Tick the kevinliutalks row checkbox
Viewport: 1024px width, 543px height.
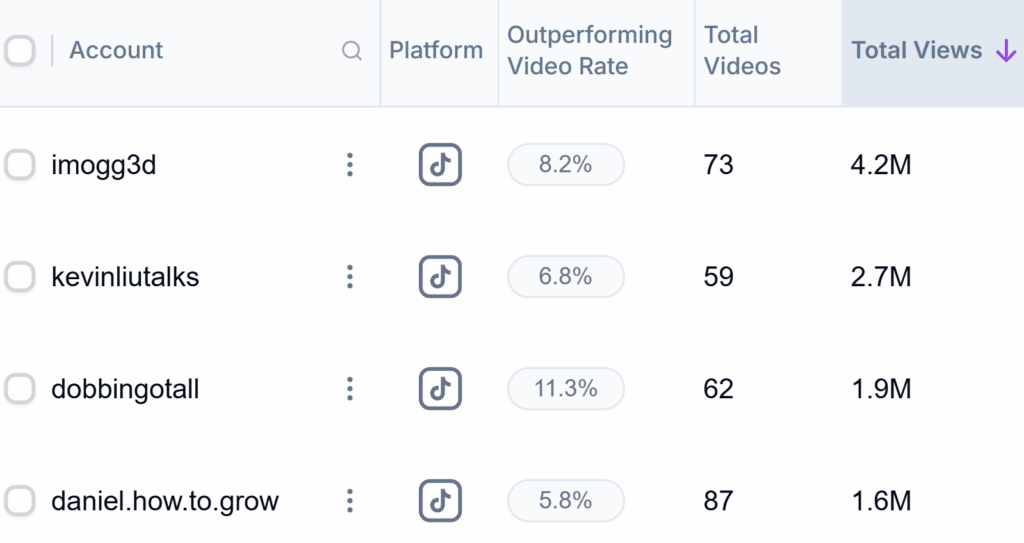20,277
